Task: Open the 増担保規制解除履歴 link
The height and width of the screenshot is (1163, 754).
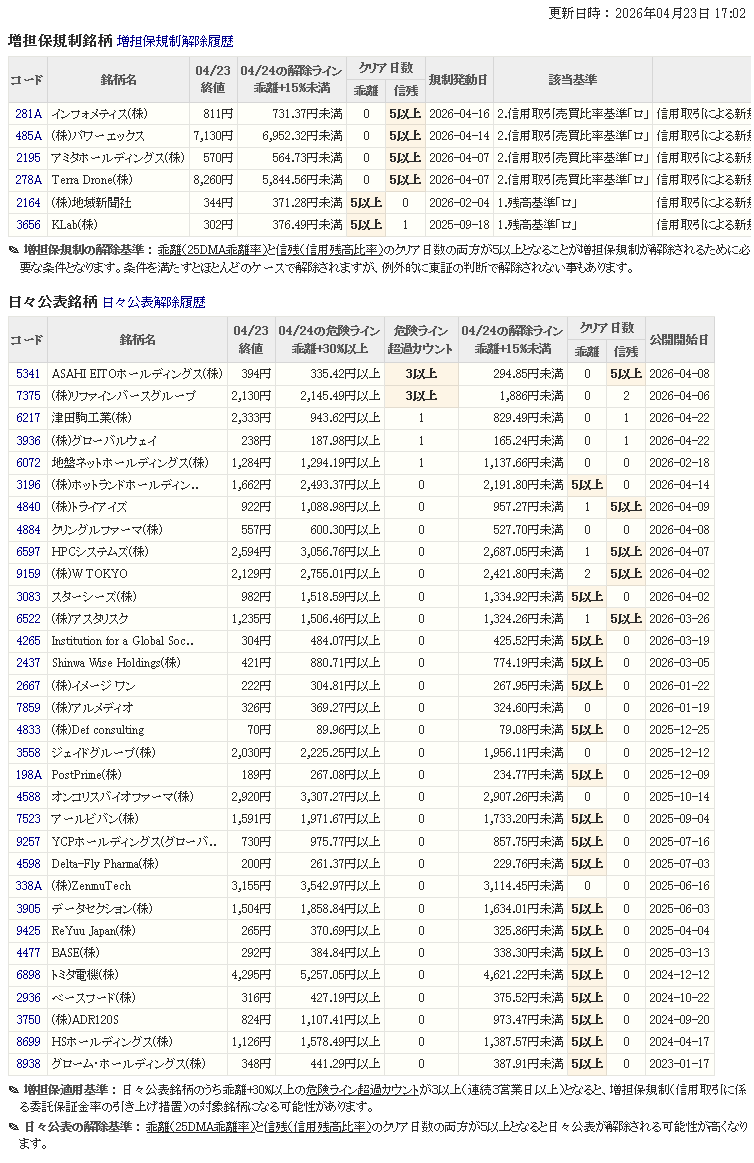Action: pos(175,42)
